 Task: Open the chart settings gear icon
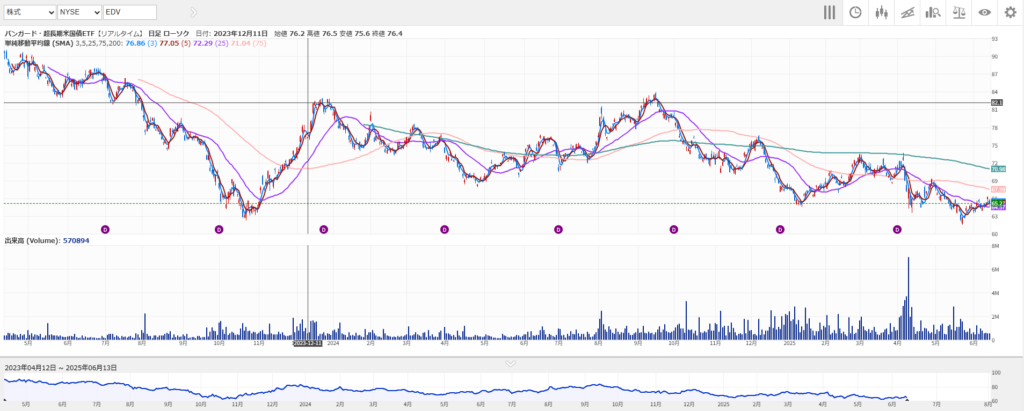point(1010,12)
